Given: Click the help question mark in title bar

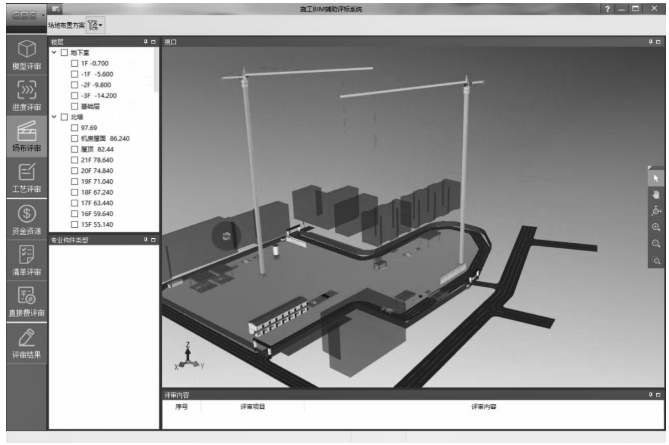Looking at the screenshot, I should [607, 9].
